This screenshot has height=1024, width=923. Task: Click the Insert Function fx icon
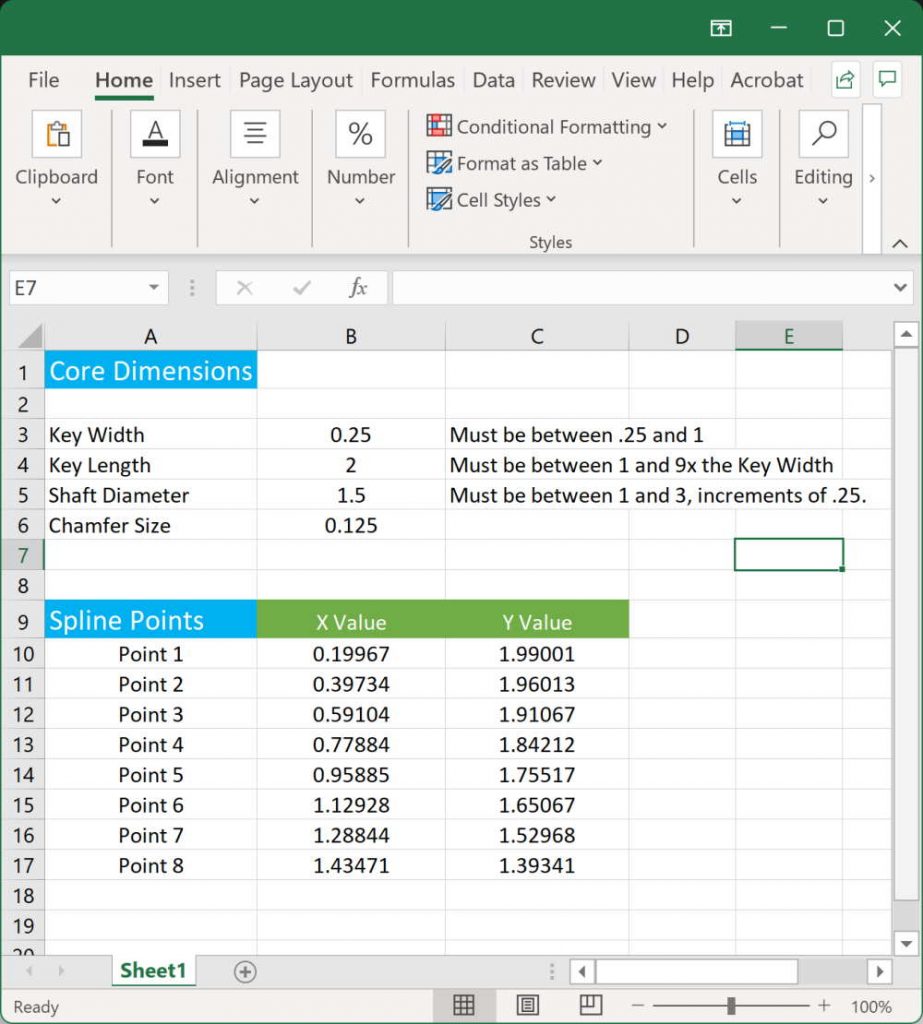pyautogui.click(x=358, y=287)
